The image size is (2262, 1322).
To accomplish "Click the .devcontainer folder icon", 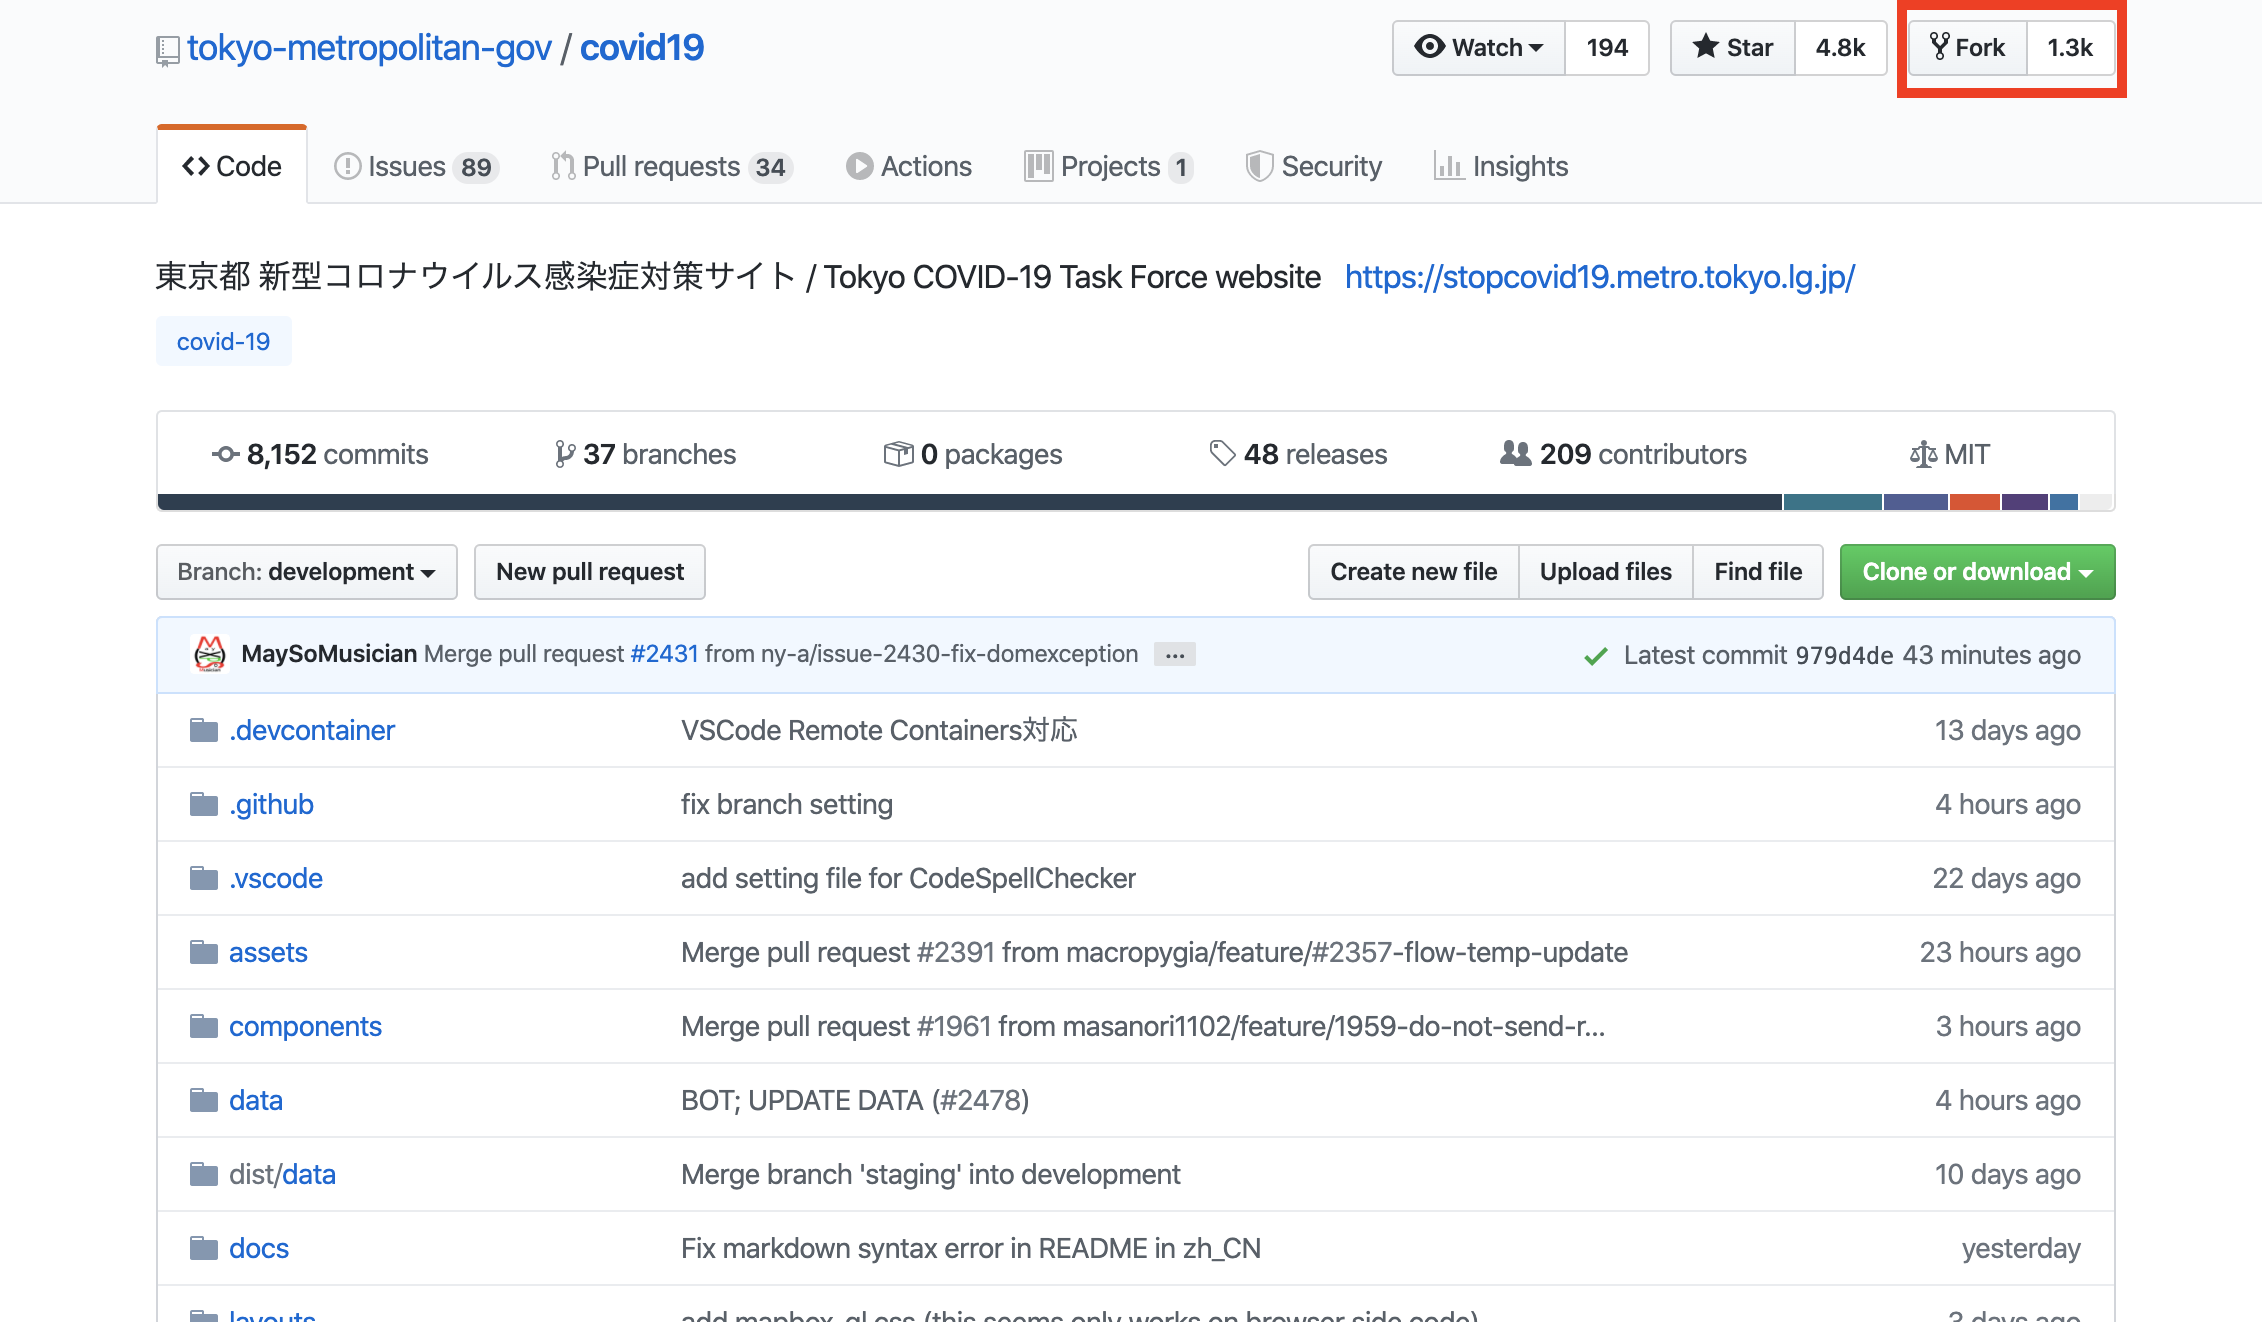I will pyautogui.click(x=204, y=730).
